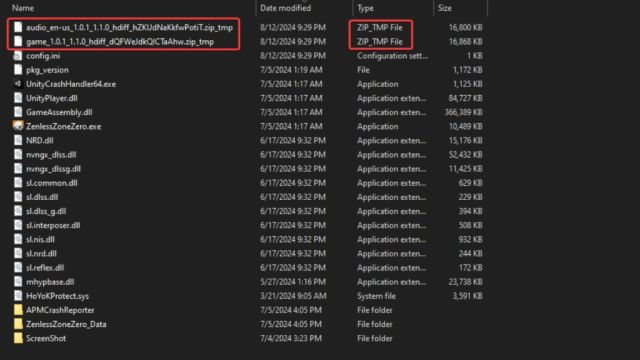This screenshot has height=360, width=640.
Task: Click the mhypbase.dll file icon
Action: pos(18,282)
